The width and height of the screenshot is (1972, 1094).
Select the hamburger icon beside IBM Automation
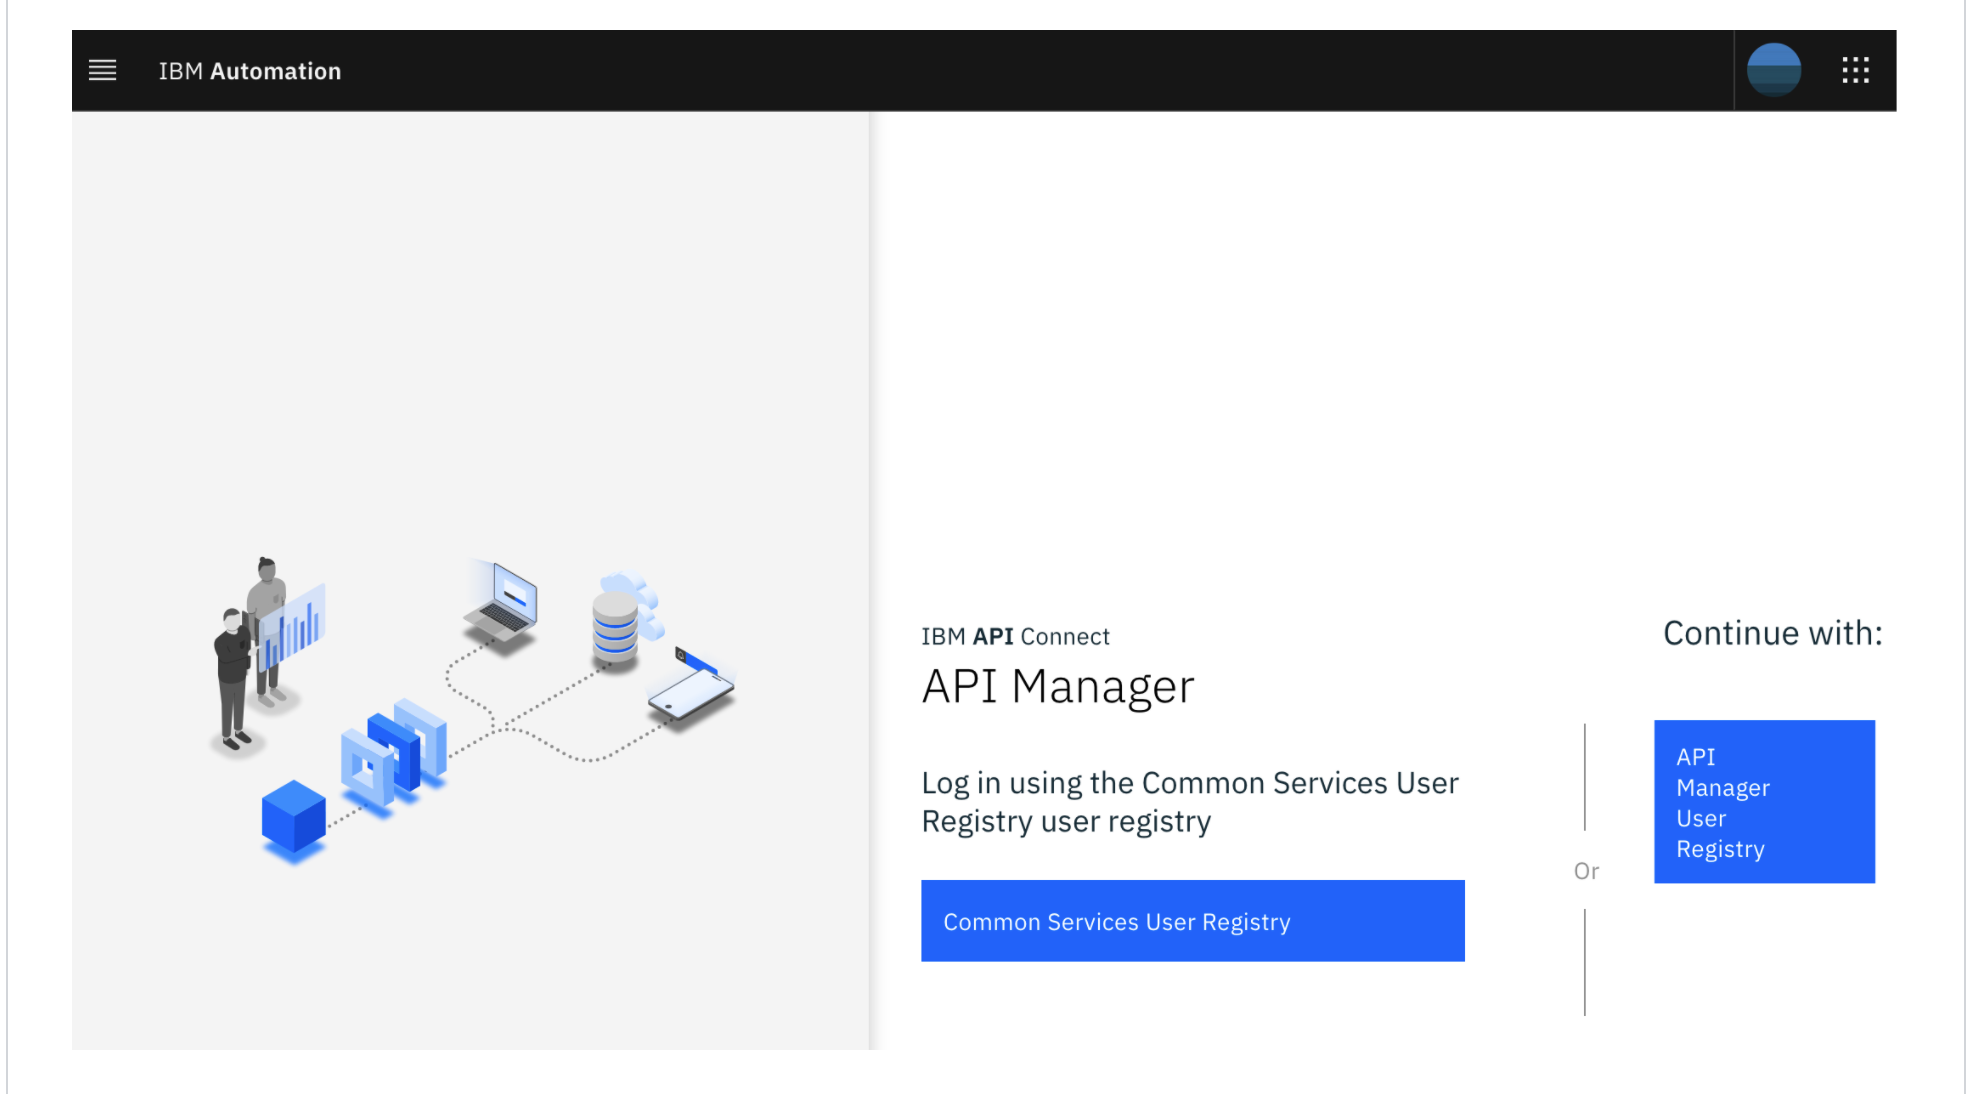(103, 70)
